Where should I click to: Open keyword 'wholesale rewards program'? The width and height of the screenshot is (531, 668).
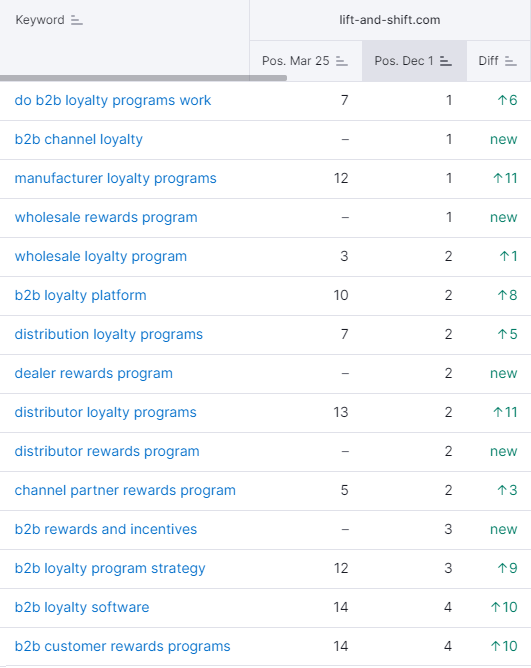point(106,217)
